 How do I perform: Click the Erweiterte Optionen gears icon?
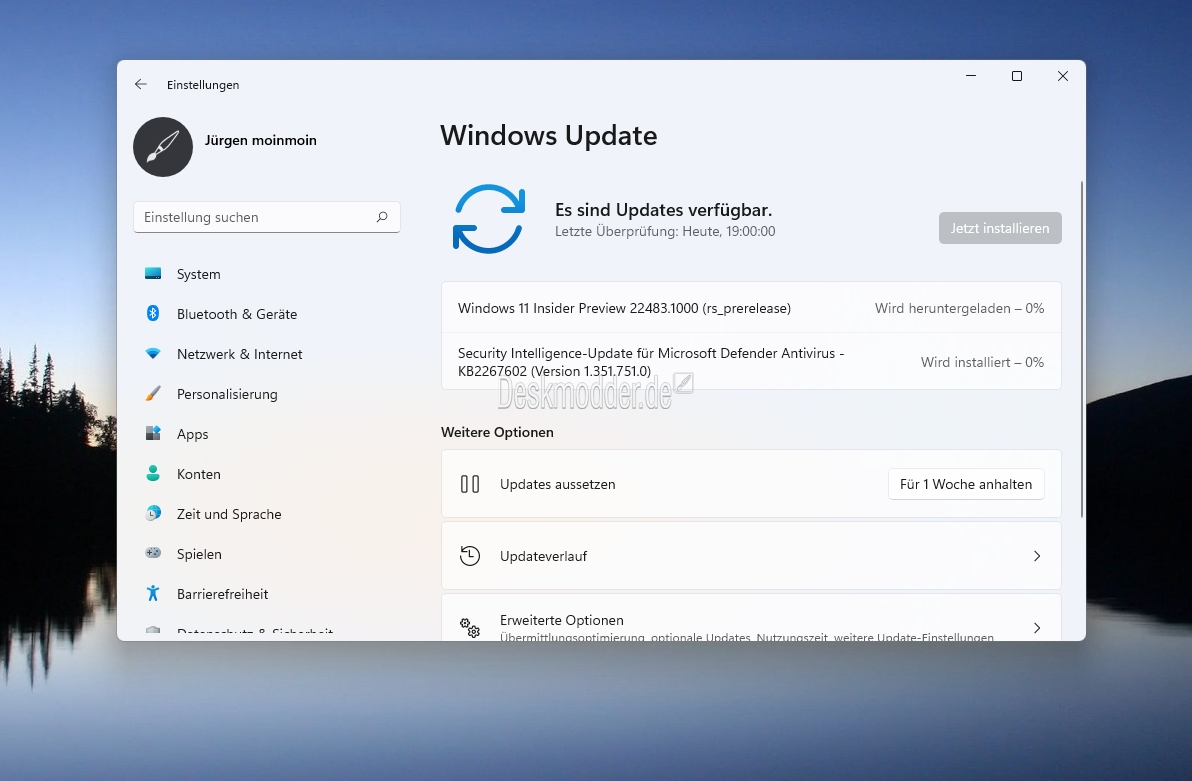click(470, 627)
